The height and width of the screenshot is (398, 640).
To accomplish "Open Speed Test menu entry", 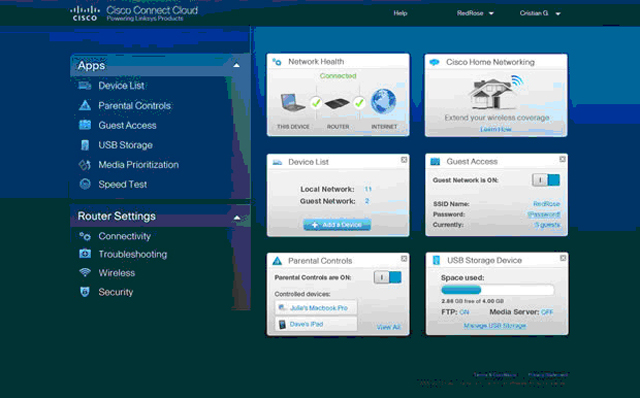I will (122, 184).
